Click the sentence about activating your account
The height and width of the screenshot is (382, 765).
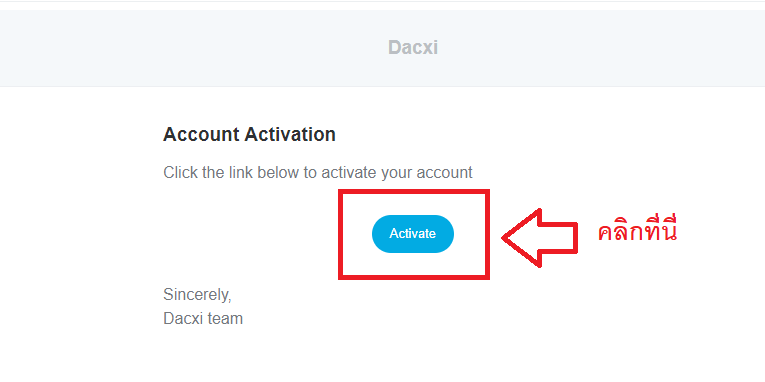point(318,173)
